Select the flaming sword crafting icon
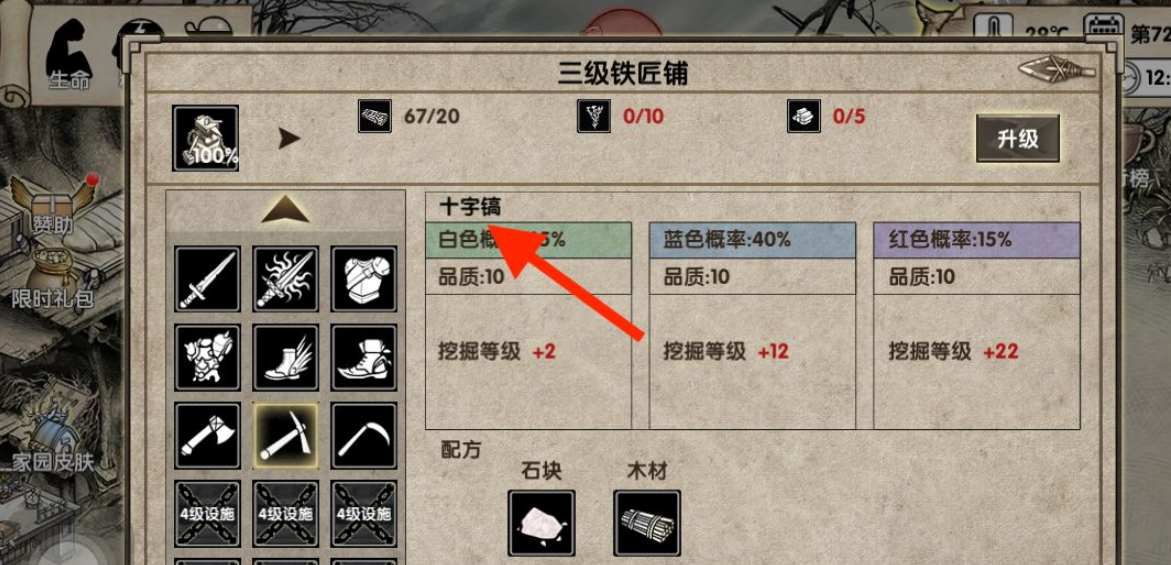 [285, 279]
